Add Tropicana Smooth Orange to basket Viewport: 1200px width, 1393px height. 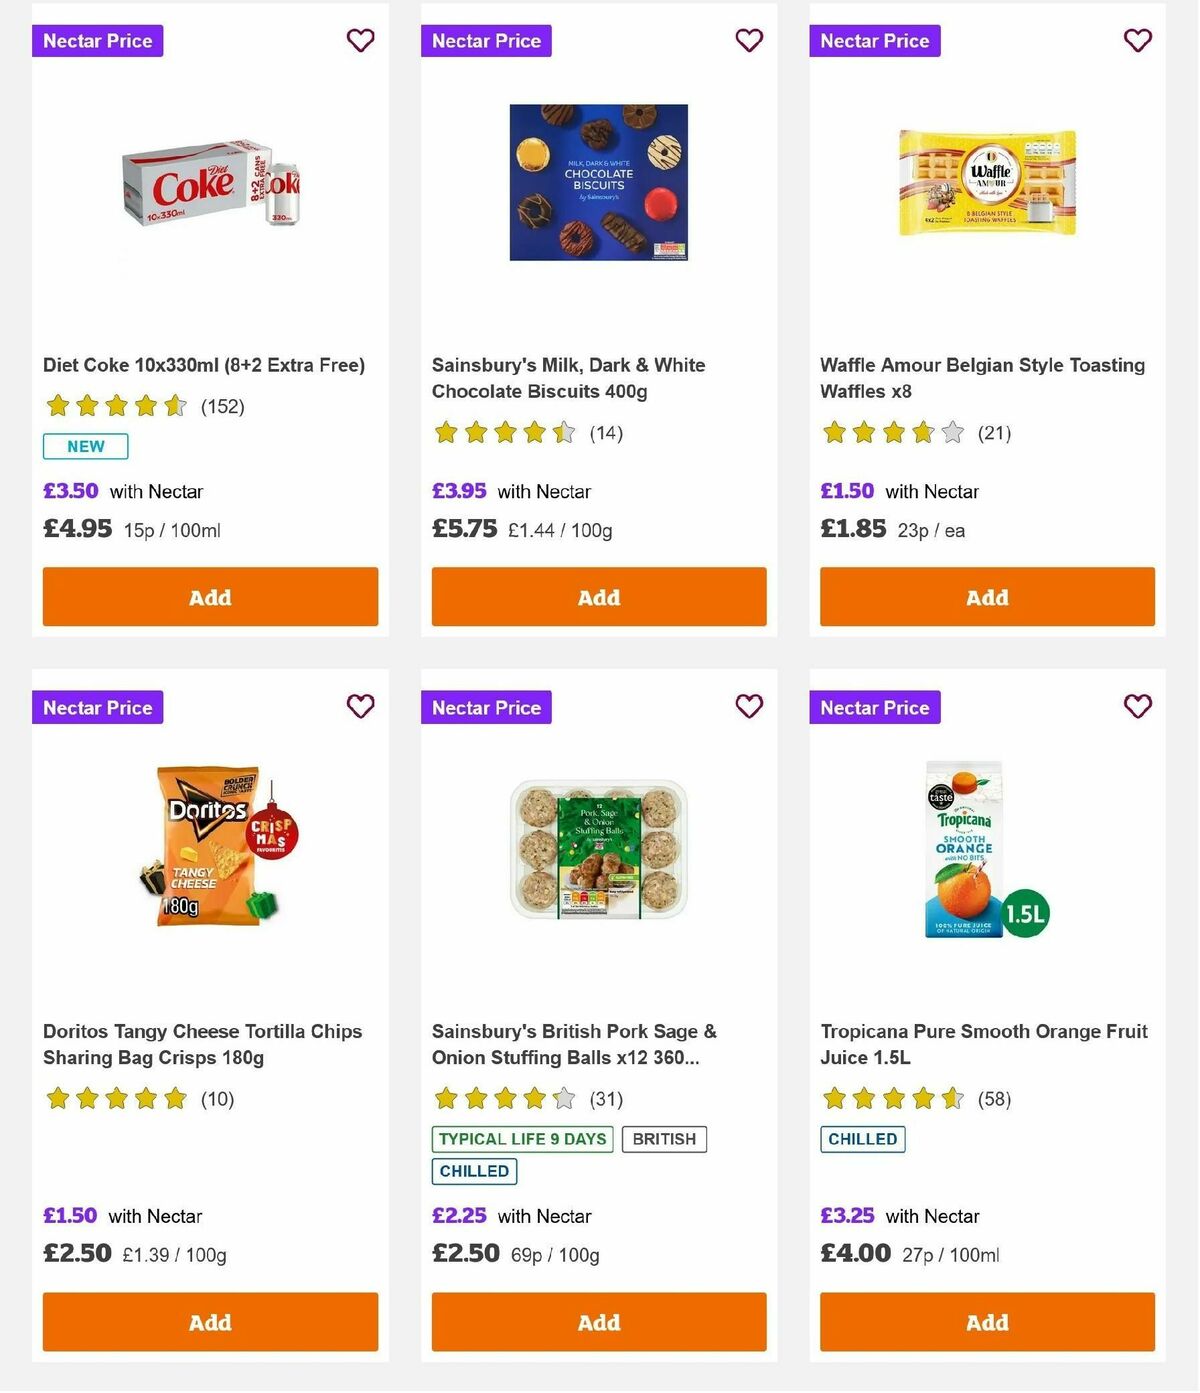click(987, 1321)
